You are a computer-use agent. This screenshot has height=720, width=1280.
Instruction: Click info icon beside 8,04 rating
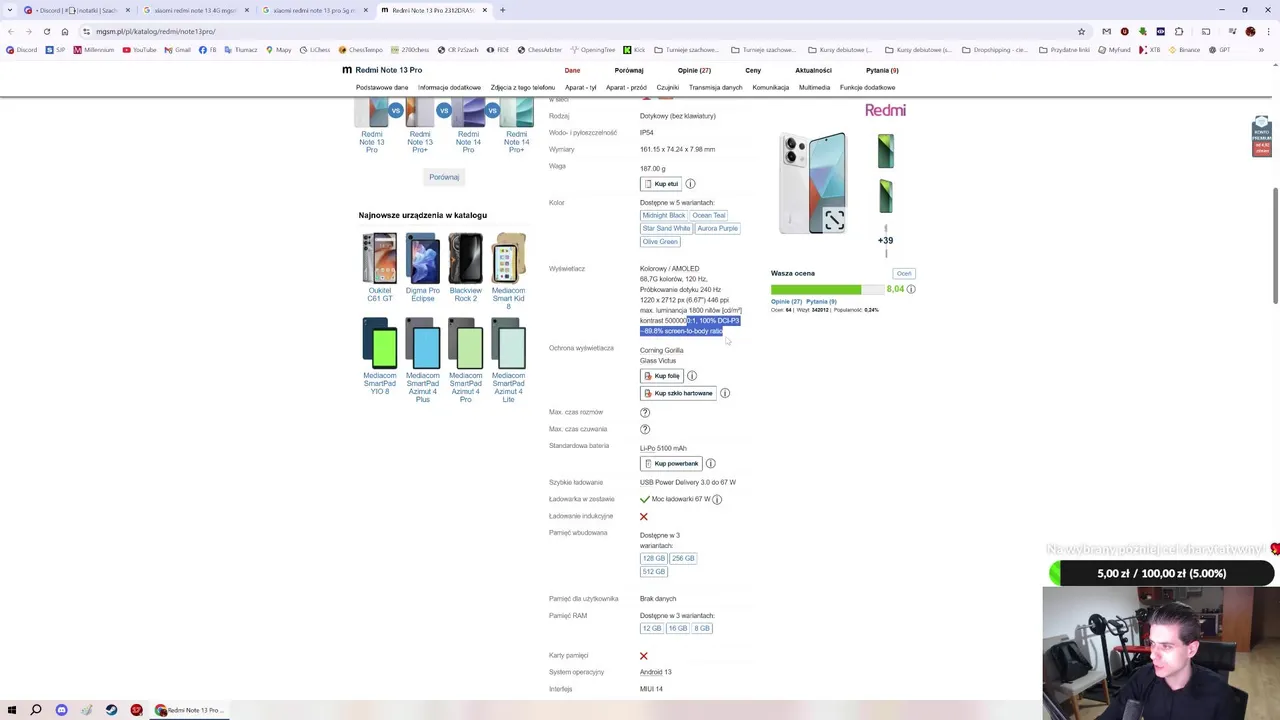911,289
